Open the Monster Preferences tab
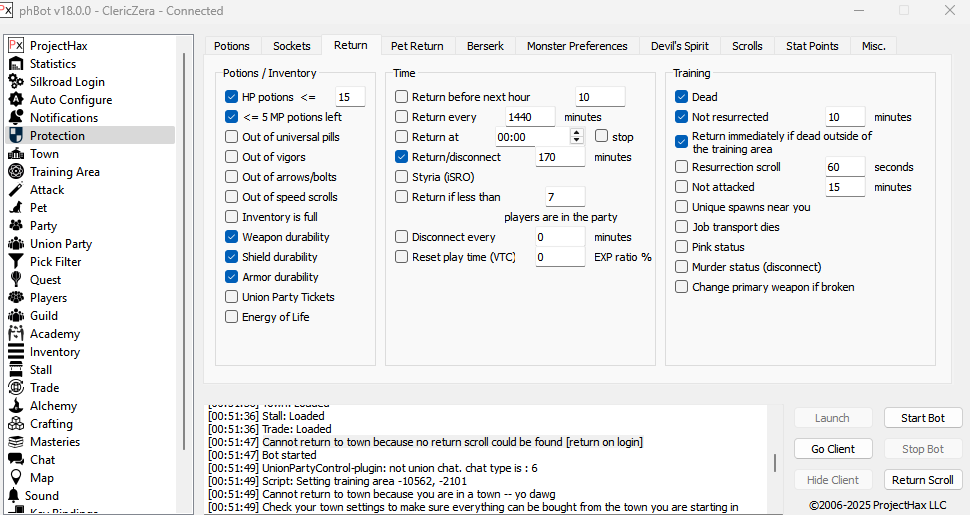The height and width of the screenshot is (515, 970). coord(577,46)
